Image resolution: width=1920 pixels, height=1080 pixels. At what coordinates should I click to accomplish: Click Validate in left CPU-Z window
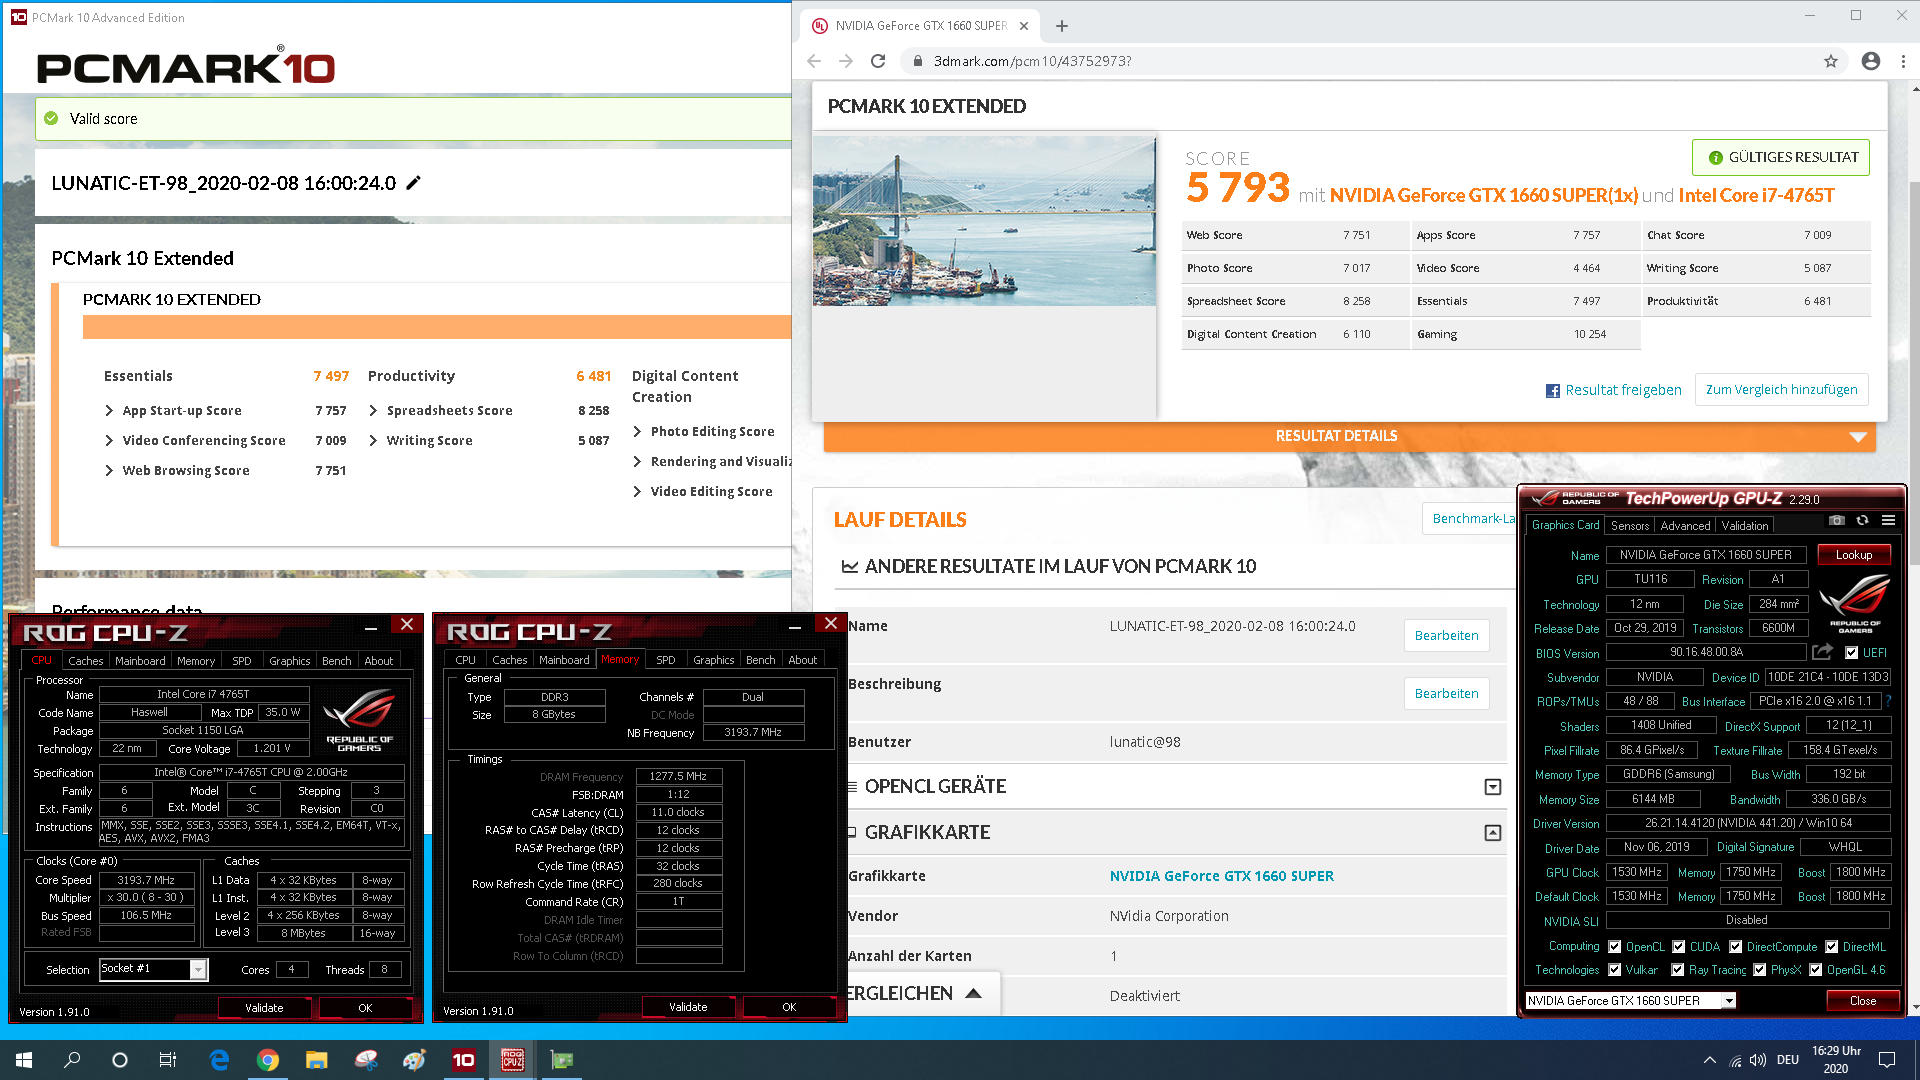[264, 1008]
